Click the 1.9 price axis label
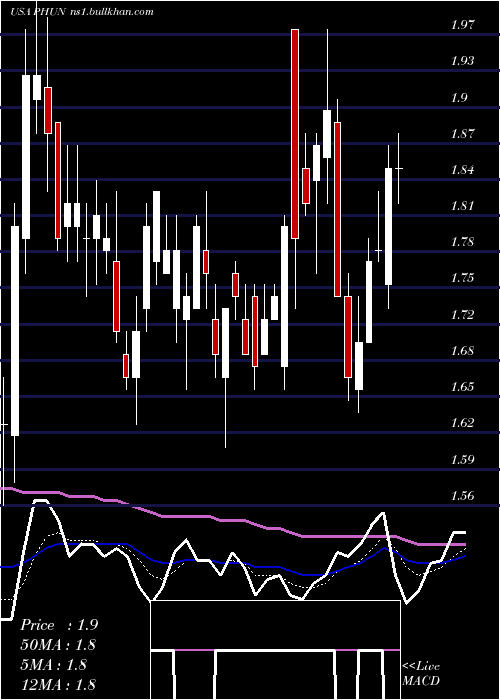This screenshot has width=500, height=700. click(x=460, y=97)
